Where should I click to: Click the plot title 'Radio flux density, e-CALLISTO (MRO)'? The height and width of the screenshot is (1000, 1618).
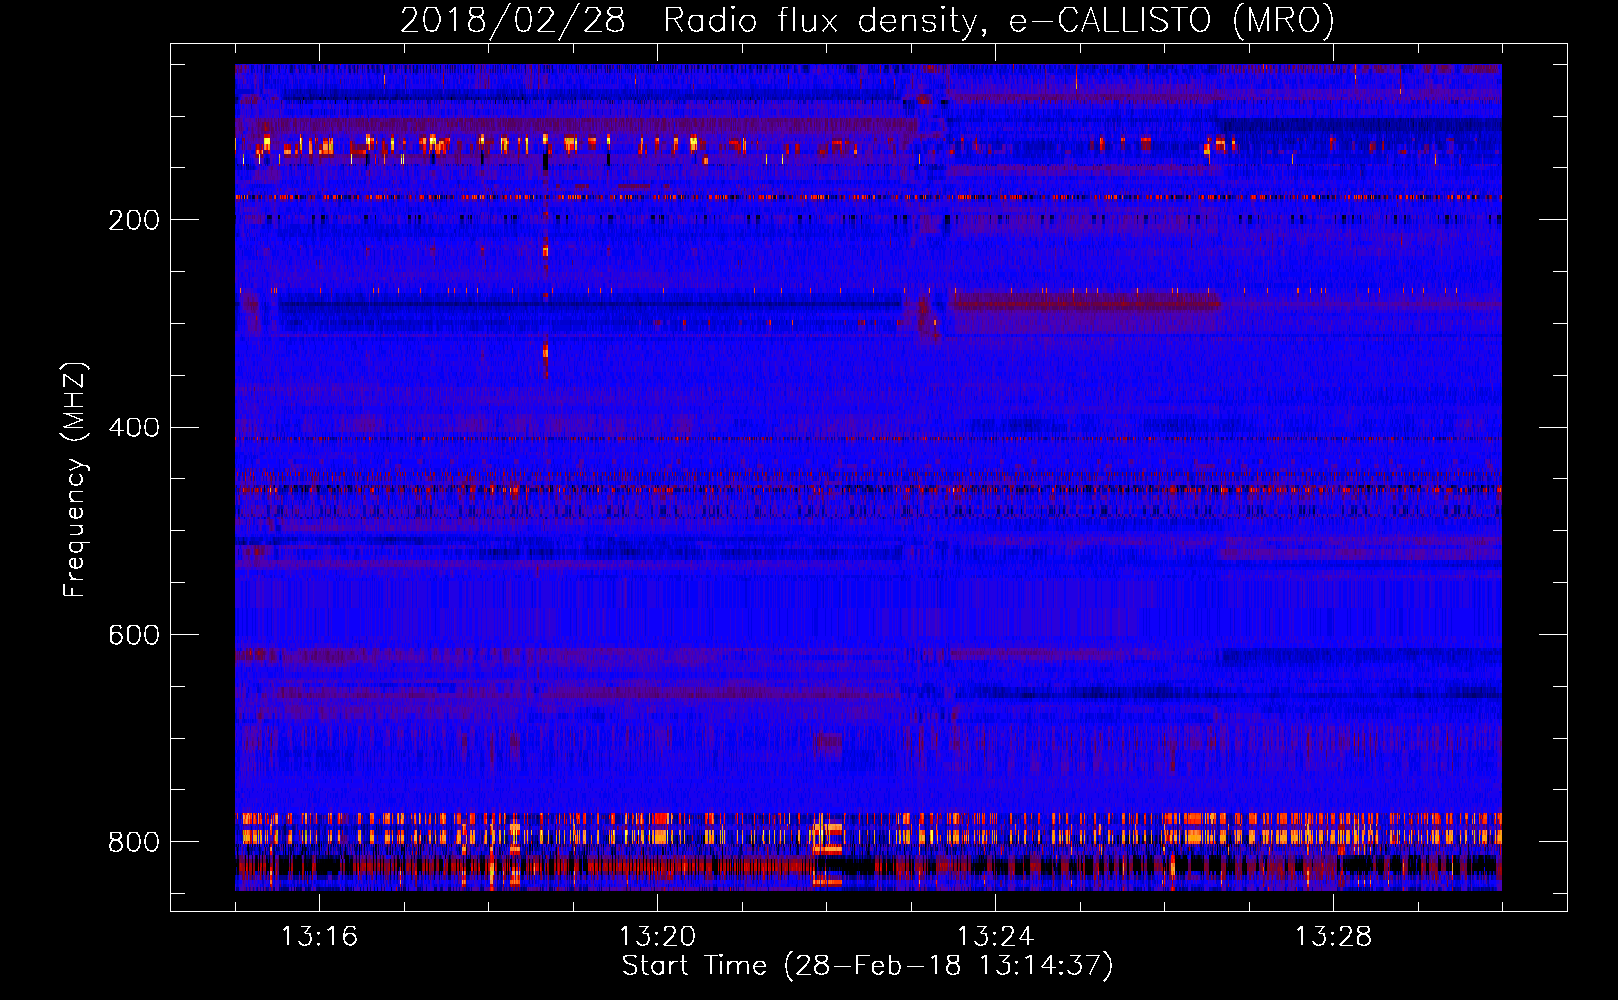(x=998, y=21)
